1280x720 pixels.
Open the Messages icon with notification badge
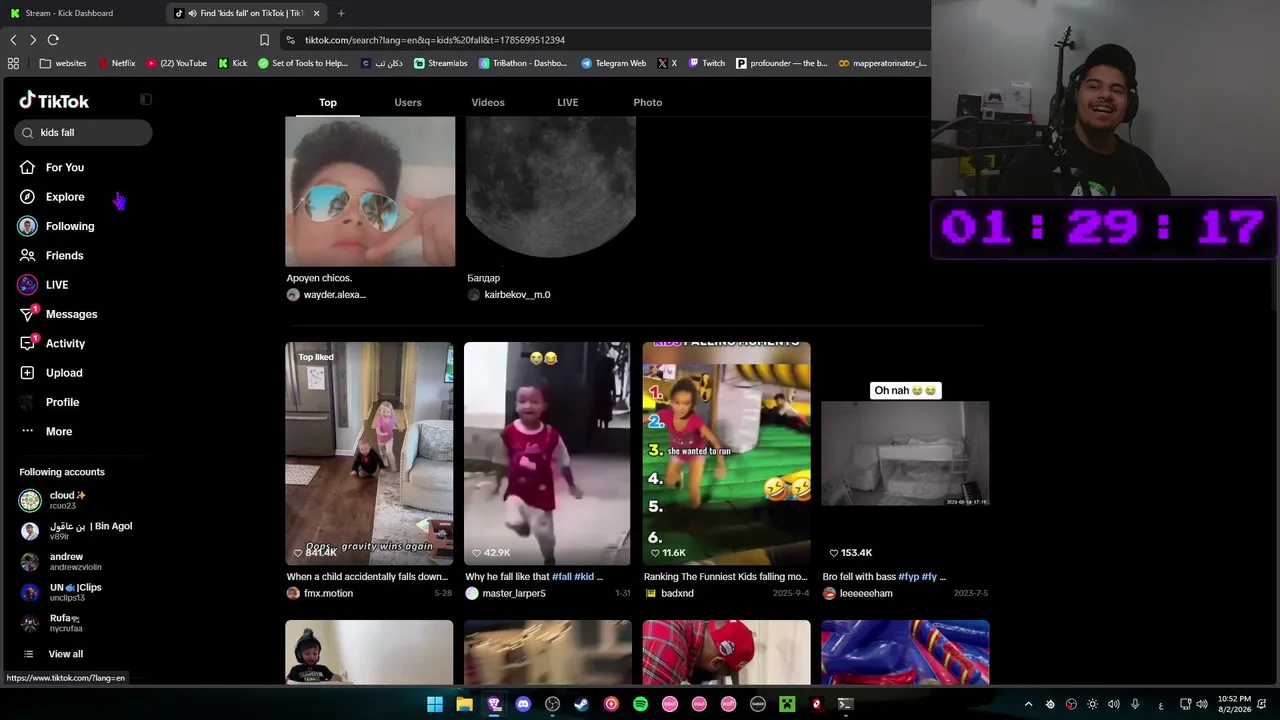tap(27, 314)
